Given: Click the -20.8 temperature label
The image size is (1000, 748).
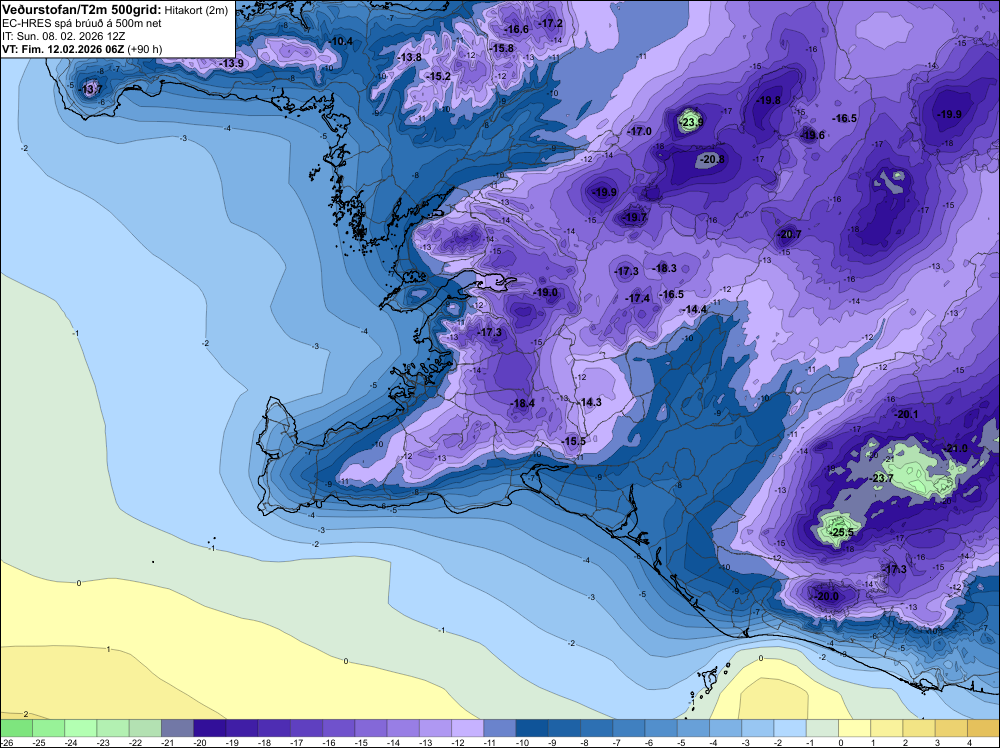Looking at the screenshot, I should [x=712, y=159].
